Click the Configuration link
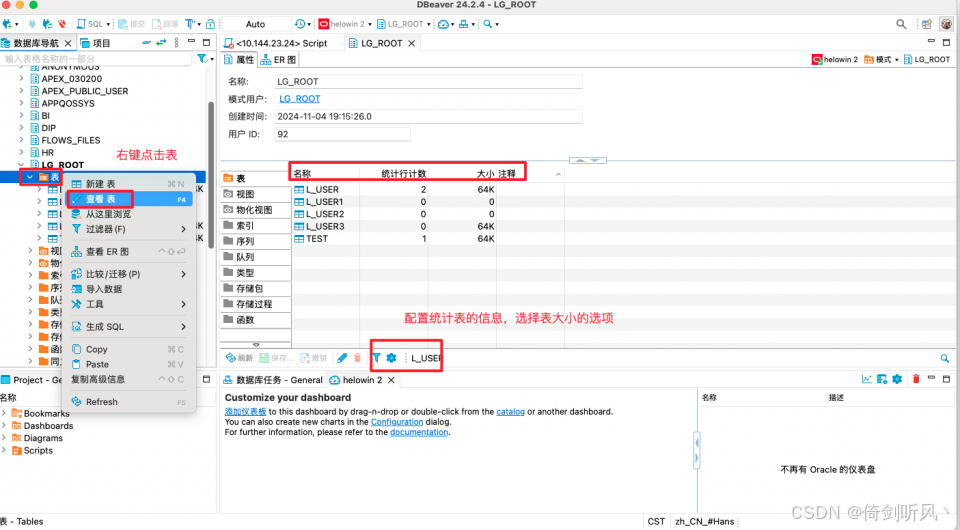960x530 pixels. [397, 422]
